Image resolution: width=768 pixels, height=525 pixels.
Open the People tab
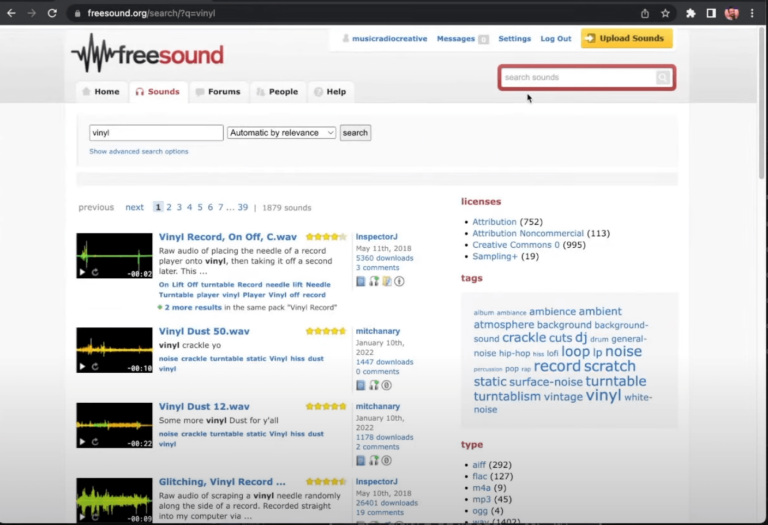[x=278, y=92]
